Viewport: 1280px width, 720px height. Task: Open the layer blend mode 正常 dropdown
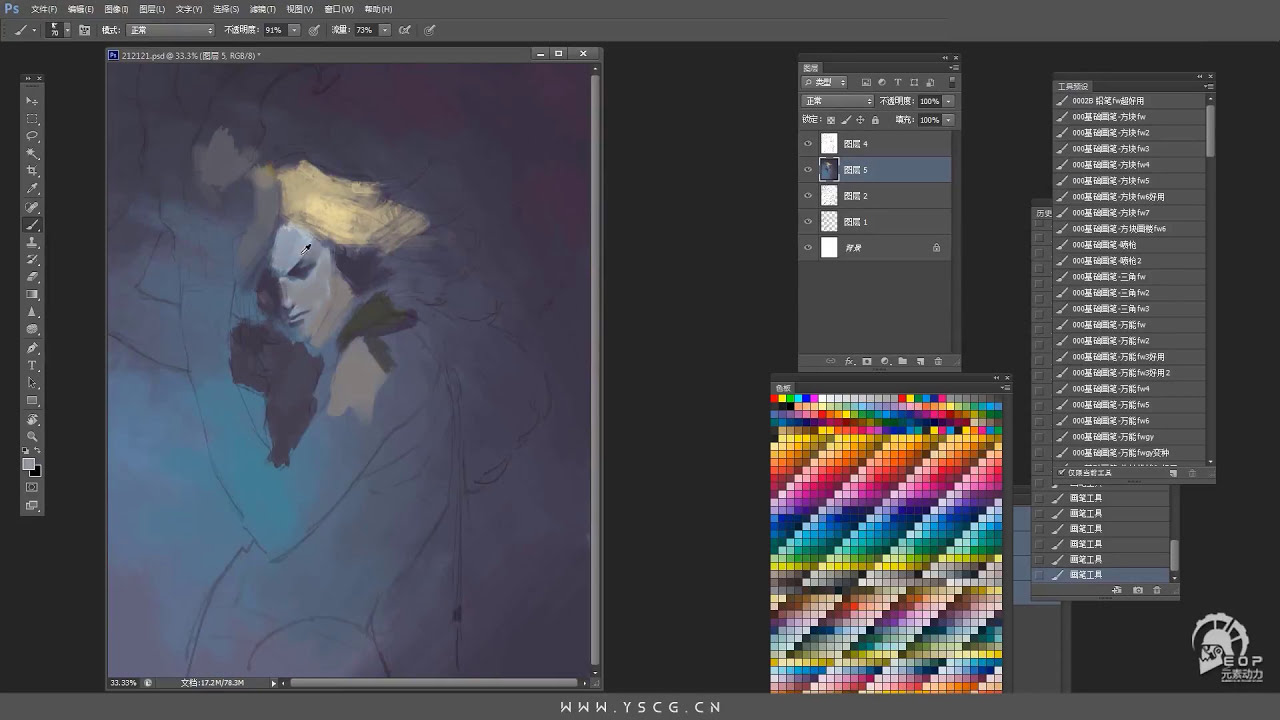[838, 101]
